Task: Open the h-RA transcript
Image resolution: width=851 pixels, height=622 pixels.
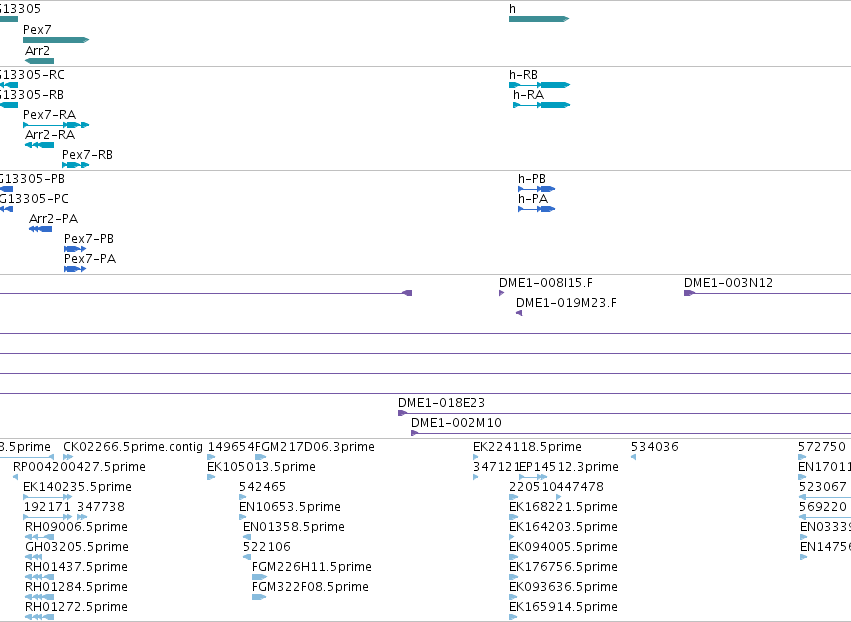Action: point(542,105)
